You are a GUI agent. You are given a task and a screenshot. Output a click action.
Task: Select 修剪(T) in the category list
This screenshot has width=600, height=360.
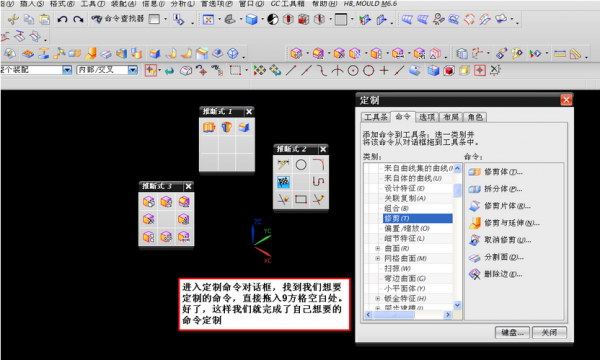pyautogui.click(x=417, y=218)
